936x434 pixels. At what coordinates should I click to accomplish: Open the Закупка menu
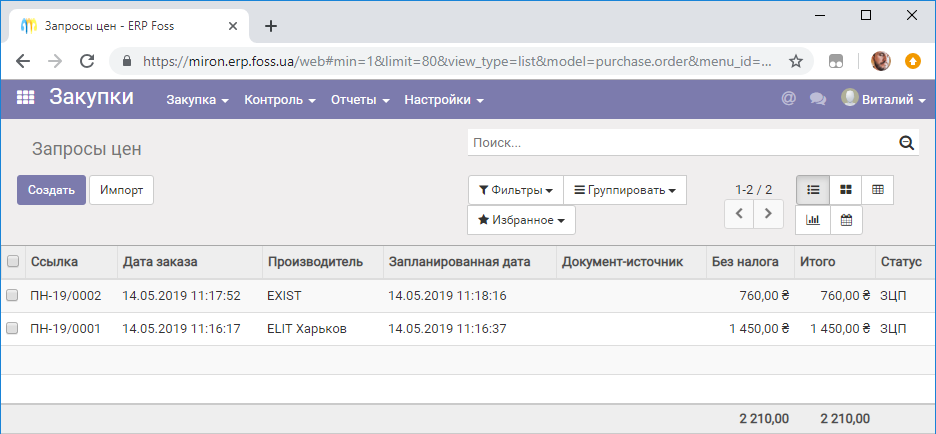[198, 100]
